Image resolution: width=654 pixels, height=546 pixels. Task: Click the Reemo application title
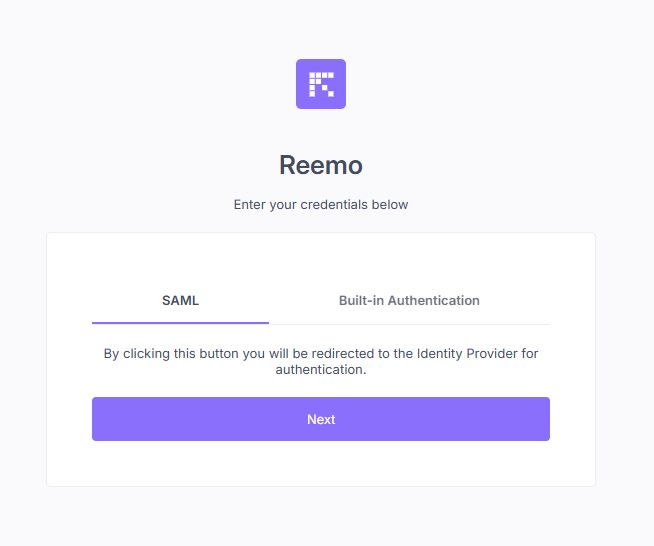(321, 165)
